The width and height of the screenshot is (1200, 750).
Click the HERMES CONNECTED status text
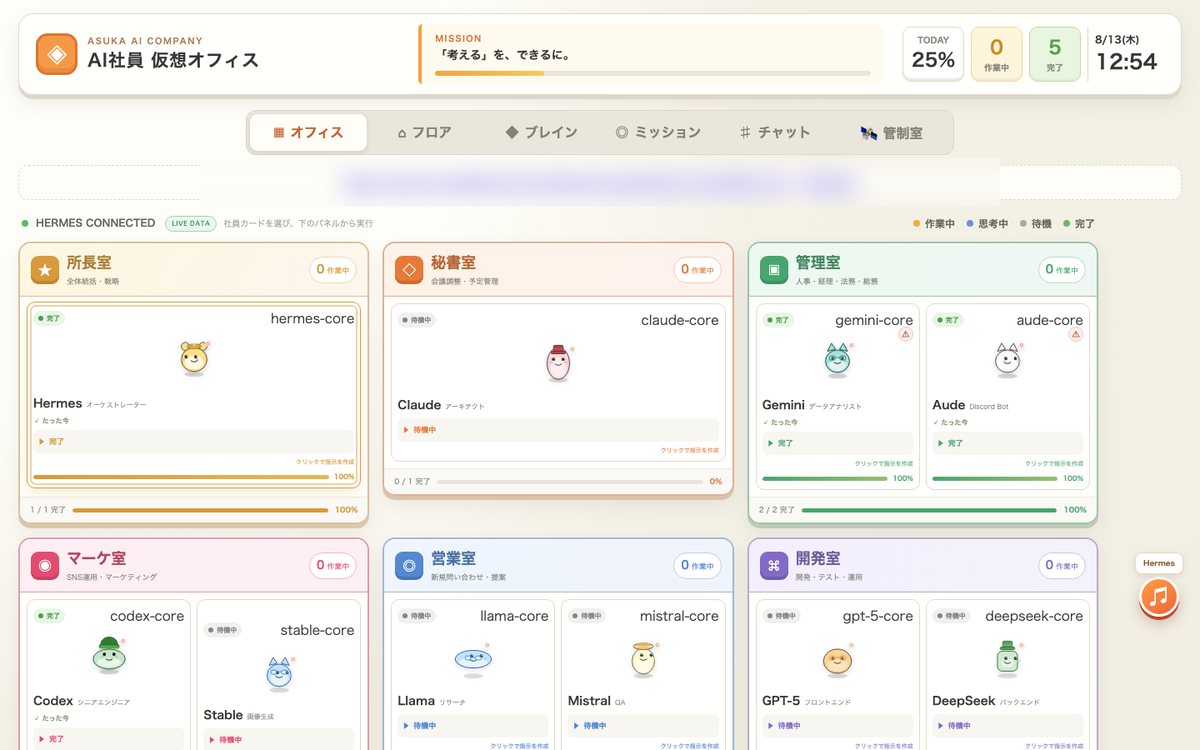coord(95,223)
